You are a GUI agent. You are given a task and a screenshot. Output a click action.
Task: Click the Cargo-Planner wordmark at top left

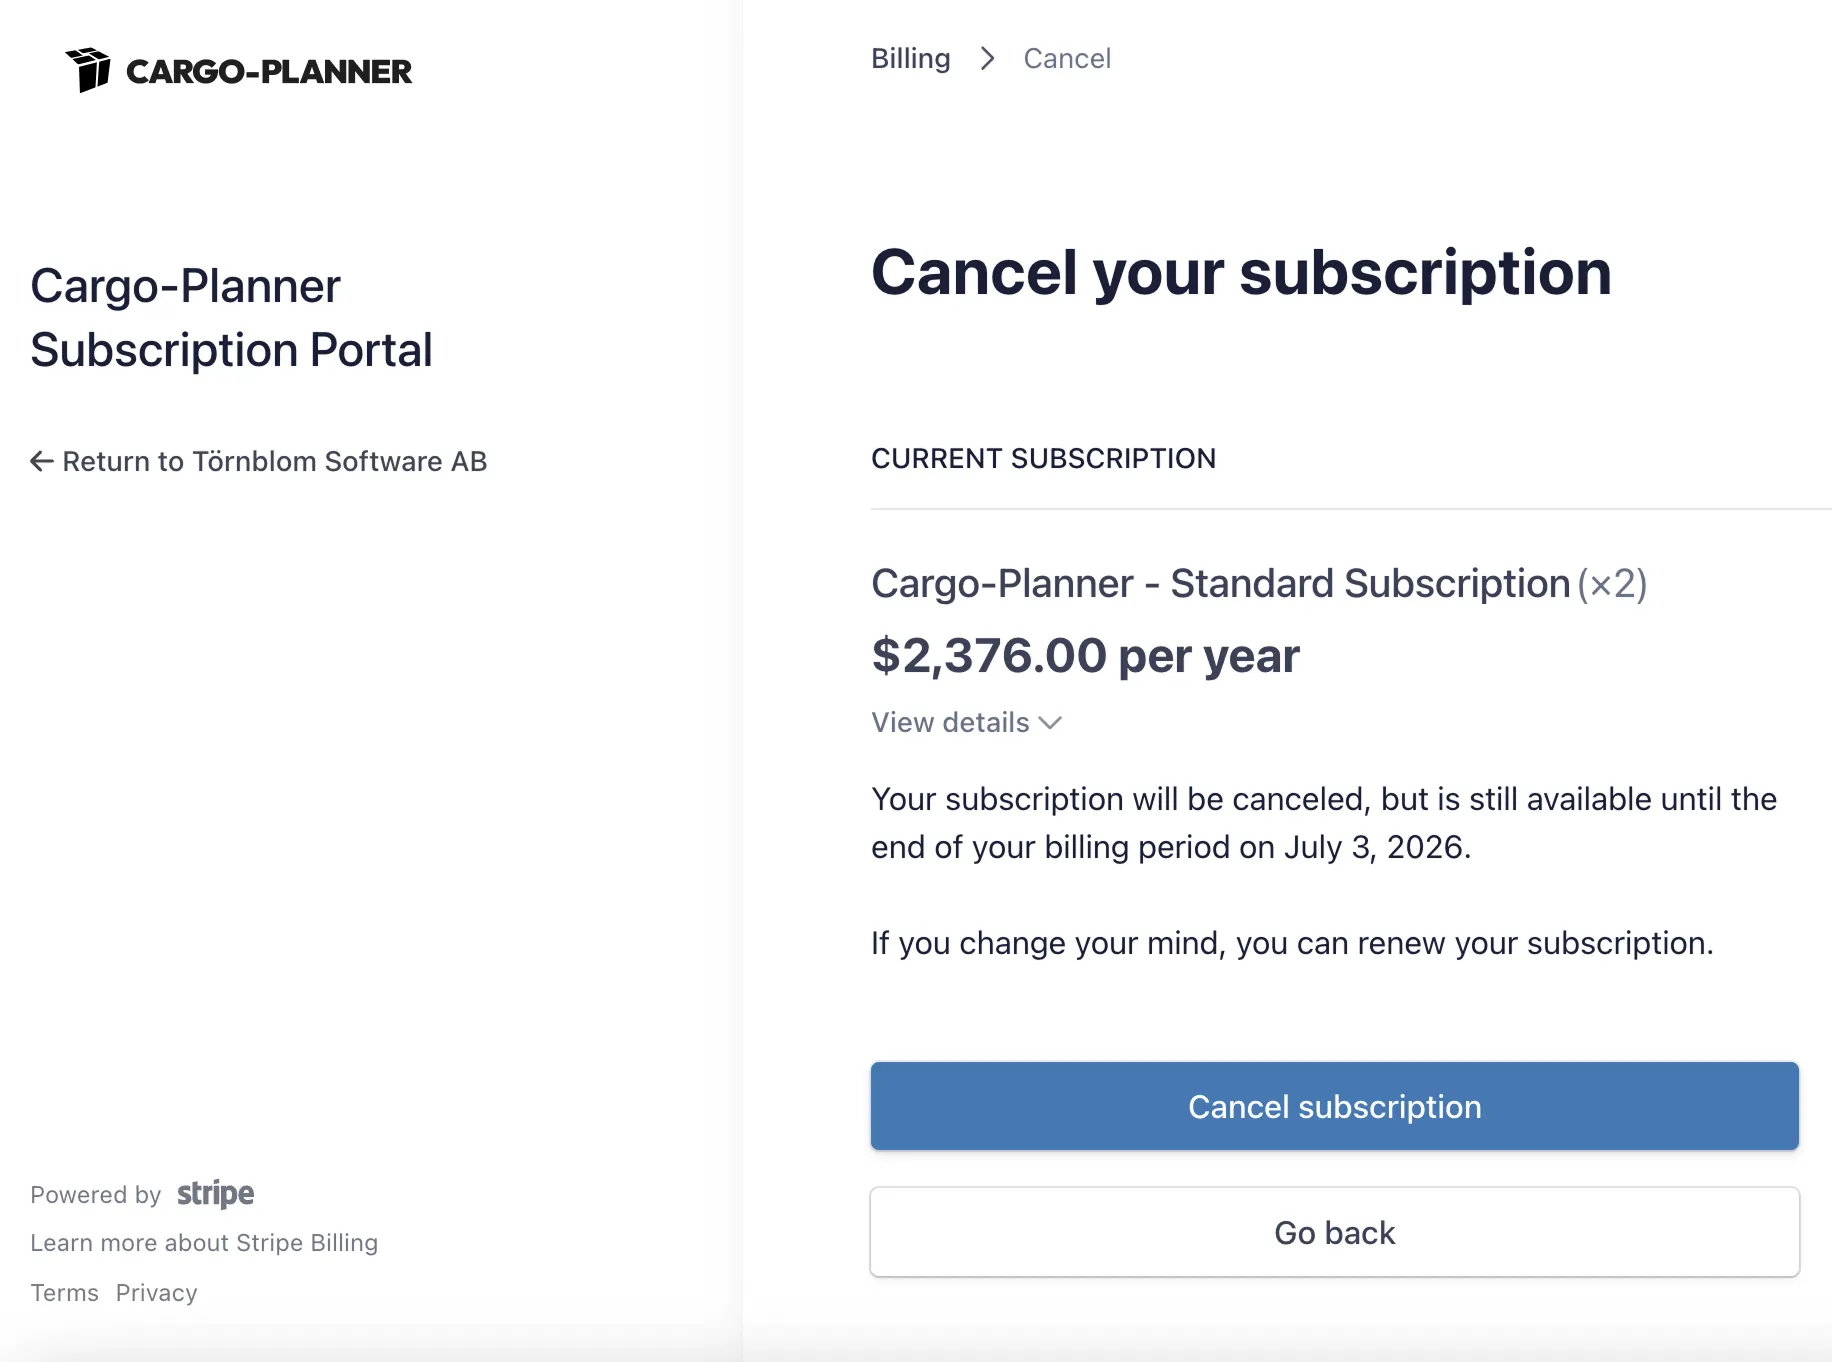[x=269, y=70]
